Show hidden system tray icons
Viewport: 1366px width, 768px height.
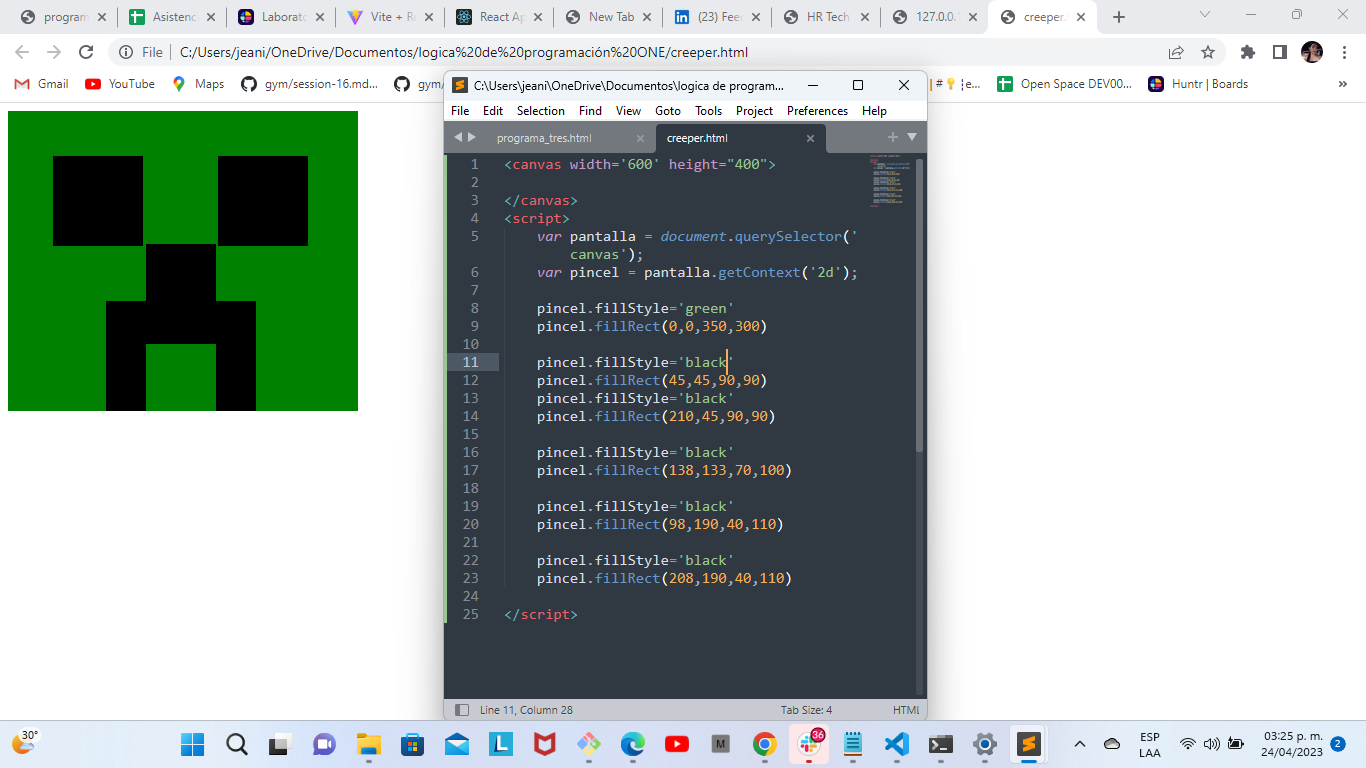click(x=1079, y=744)
